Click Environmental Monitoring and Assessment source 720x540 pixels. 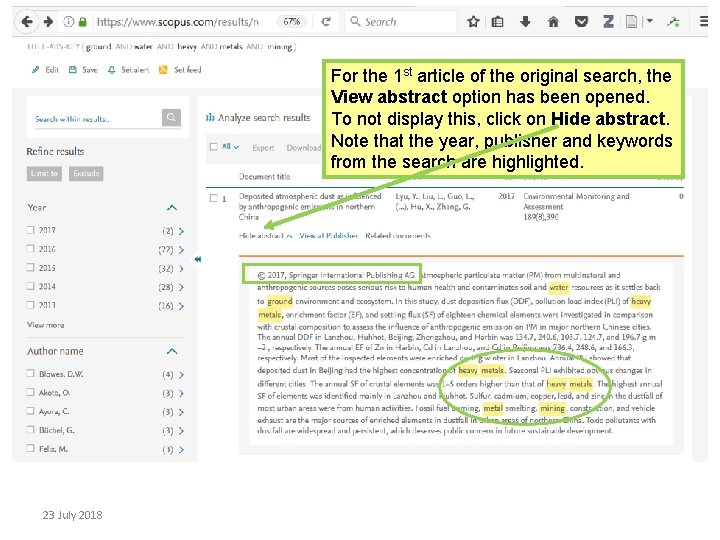pos(576,201)
